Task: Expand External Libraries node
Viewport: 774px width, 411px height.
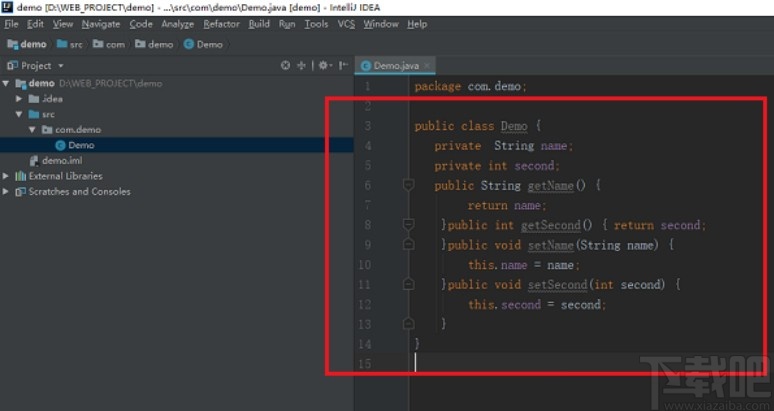Action: pos(6,176)
